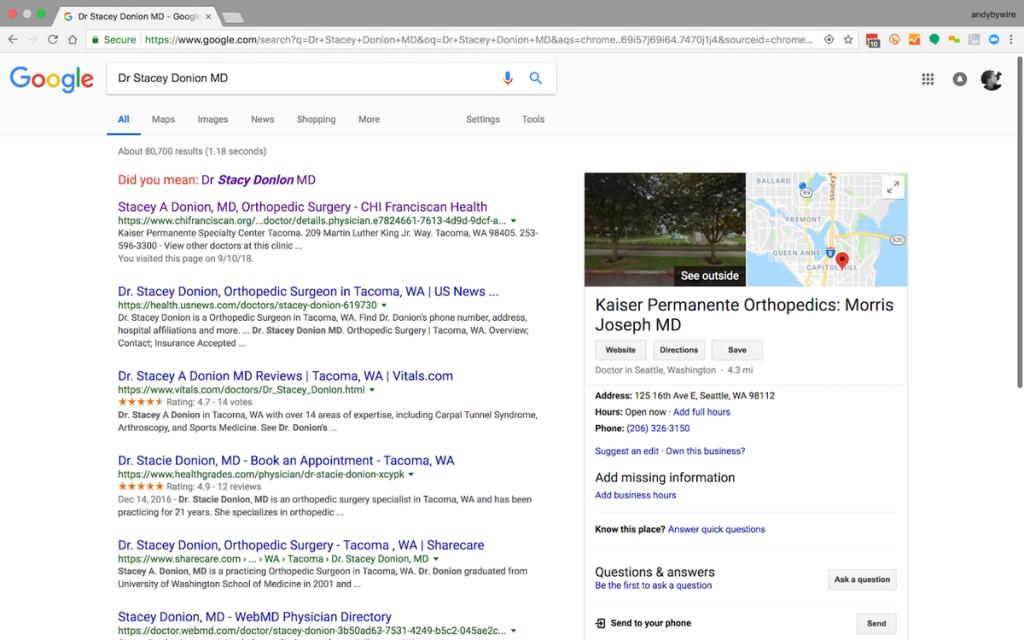Expand options arrow for health.usnews.com result
This screenshot has height=640, width=1024.
pos(384,305)
